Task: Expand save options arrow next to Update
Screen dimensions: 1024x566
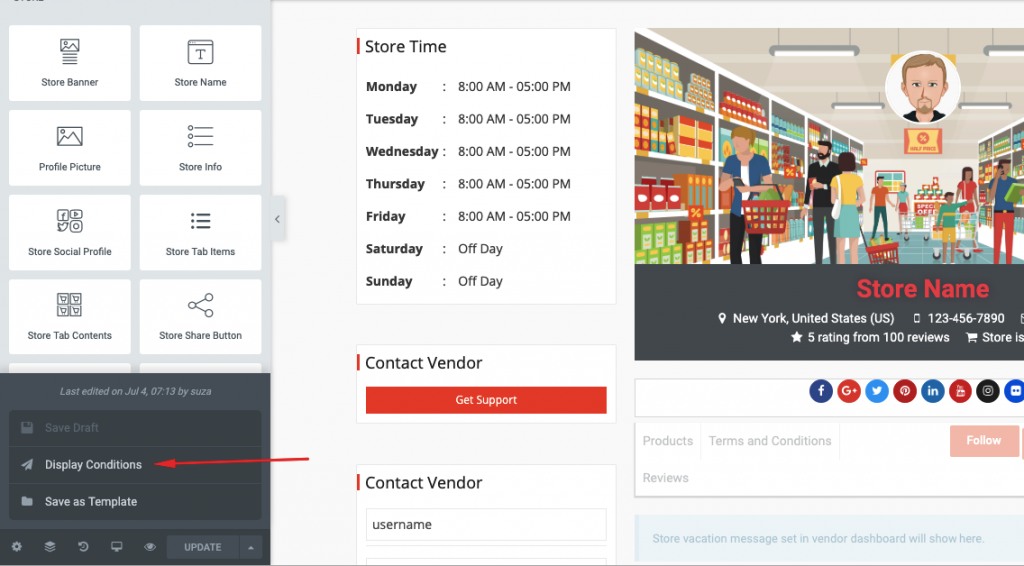Action: (251, 547)
